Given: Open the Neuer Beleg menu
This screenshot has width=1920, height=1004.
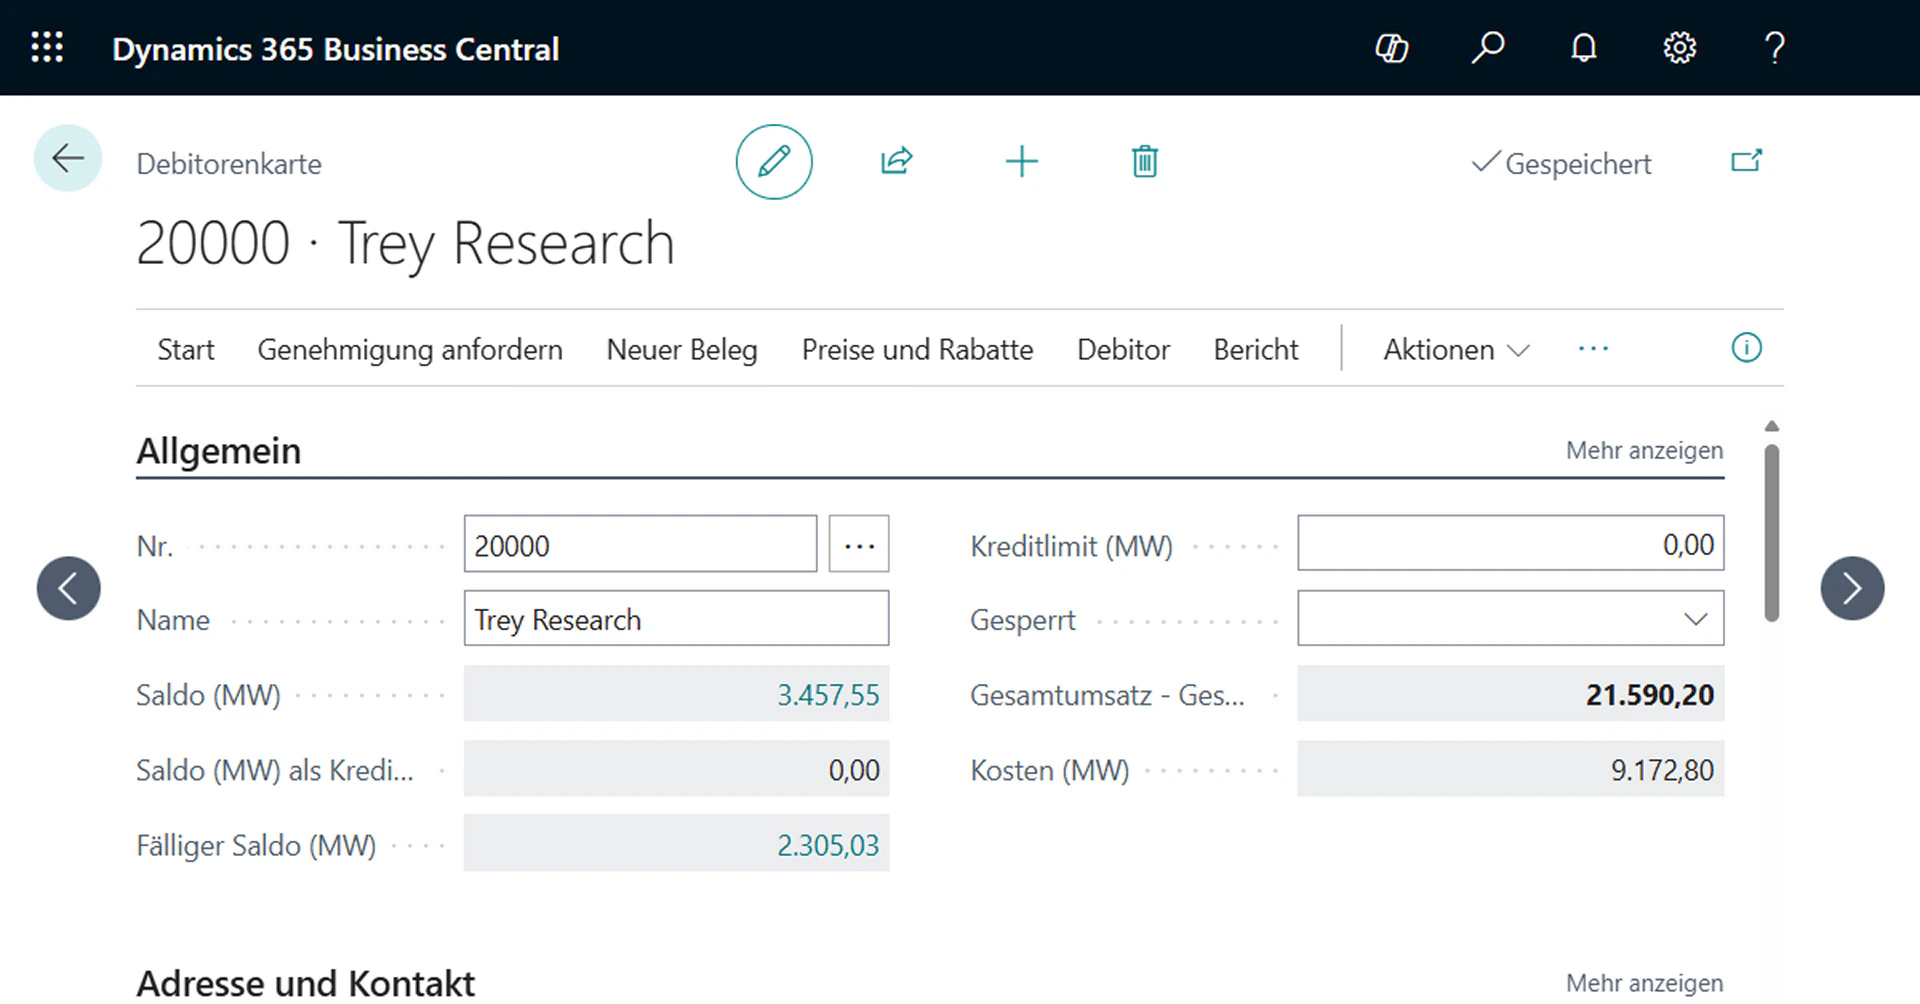Looking at the screenshot, I should (682, 349).
